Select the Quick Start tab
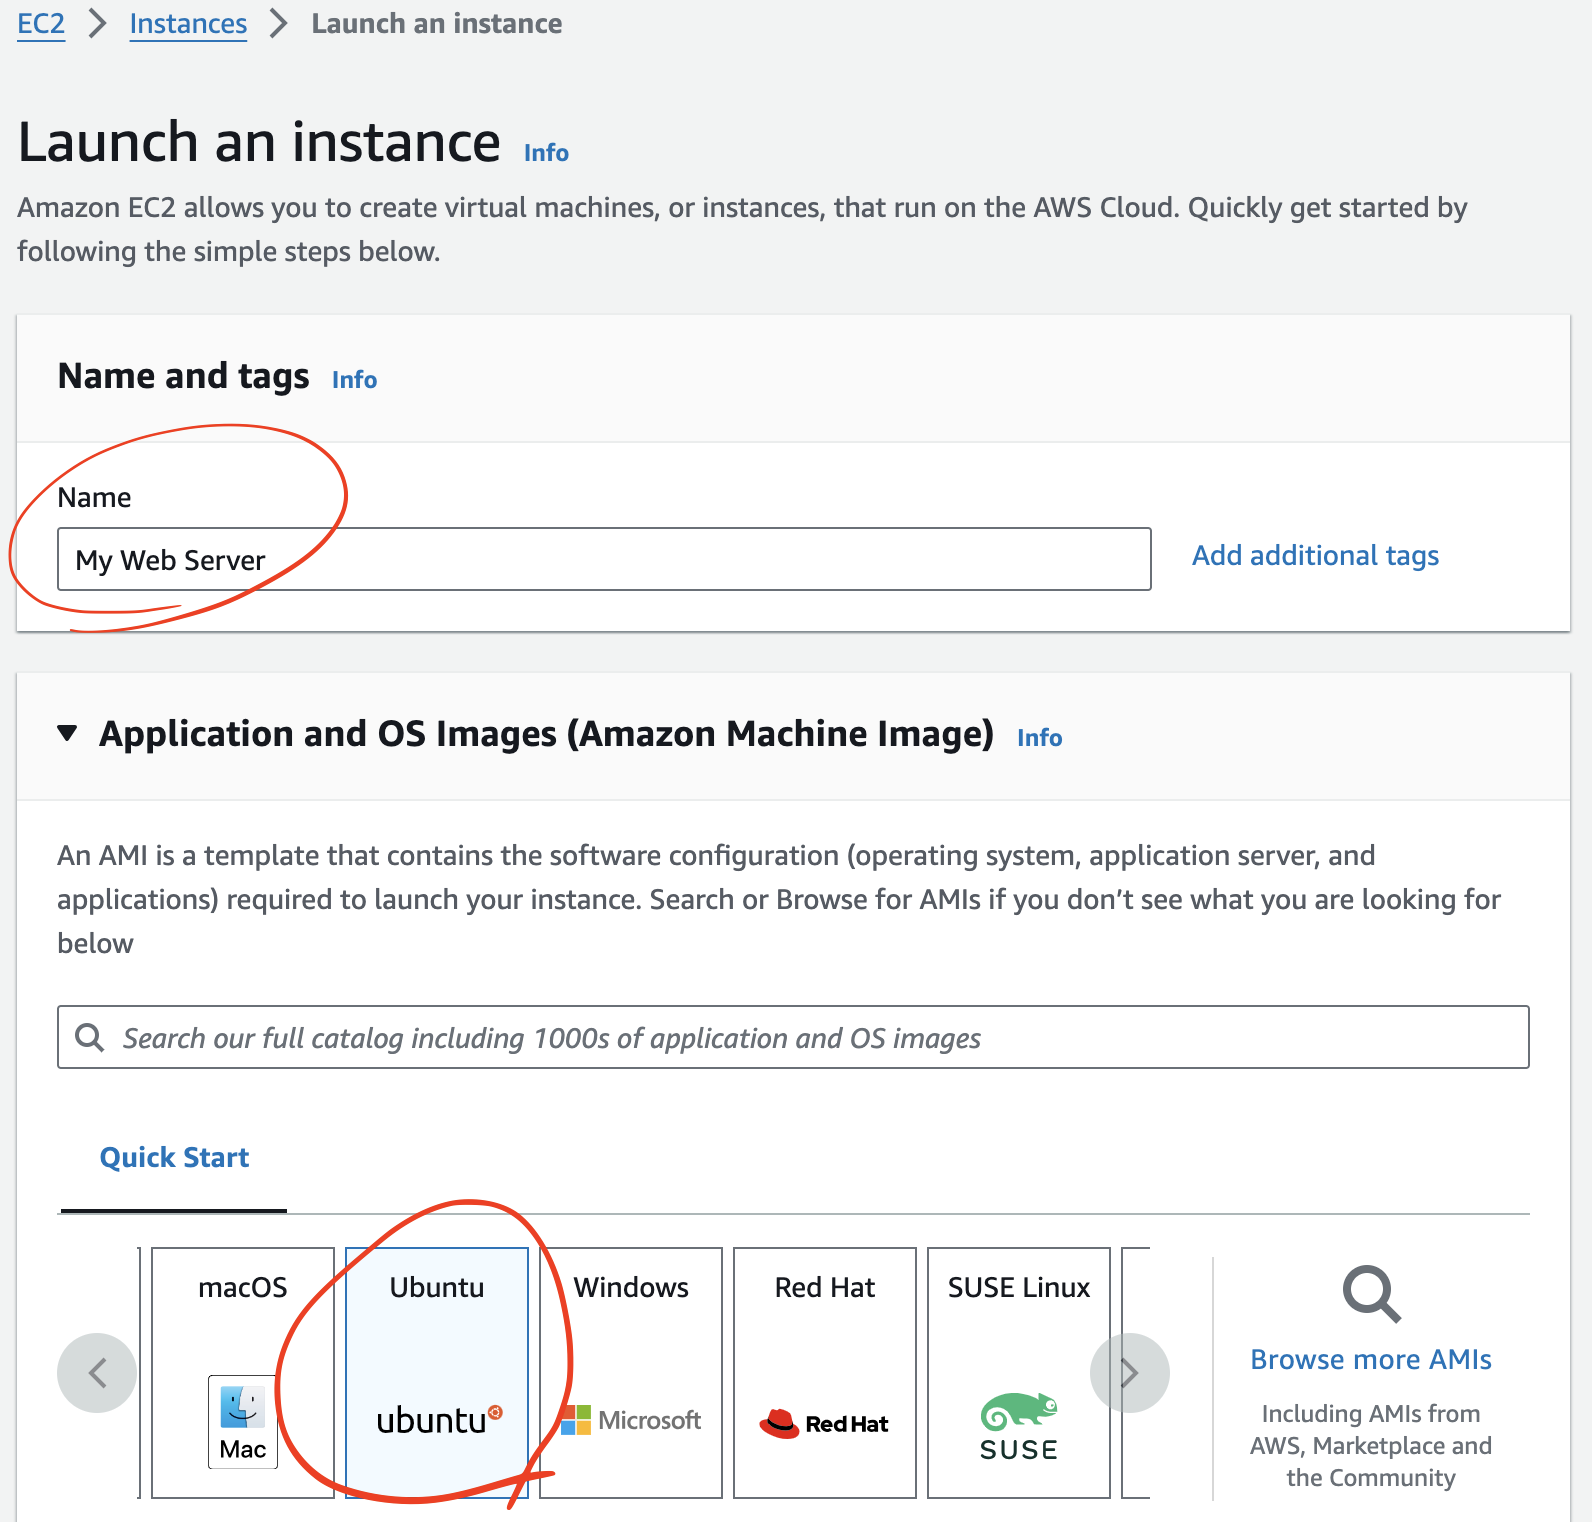 point(174,1158)
